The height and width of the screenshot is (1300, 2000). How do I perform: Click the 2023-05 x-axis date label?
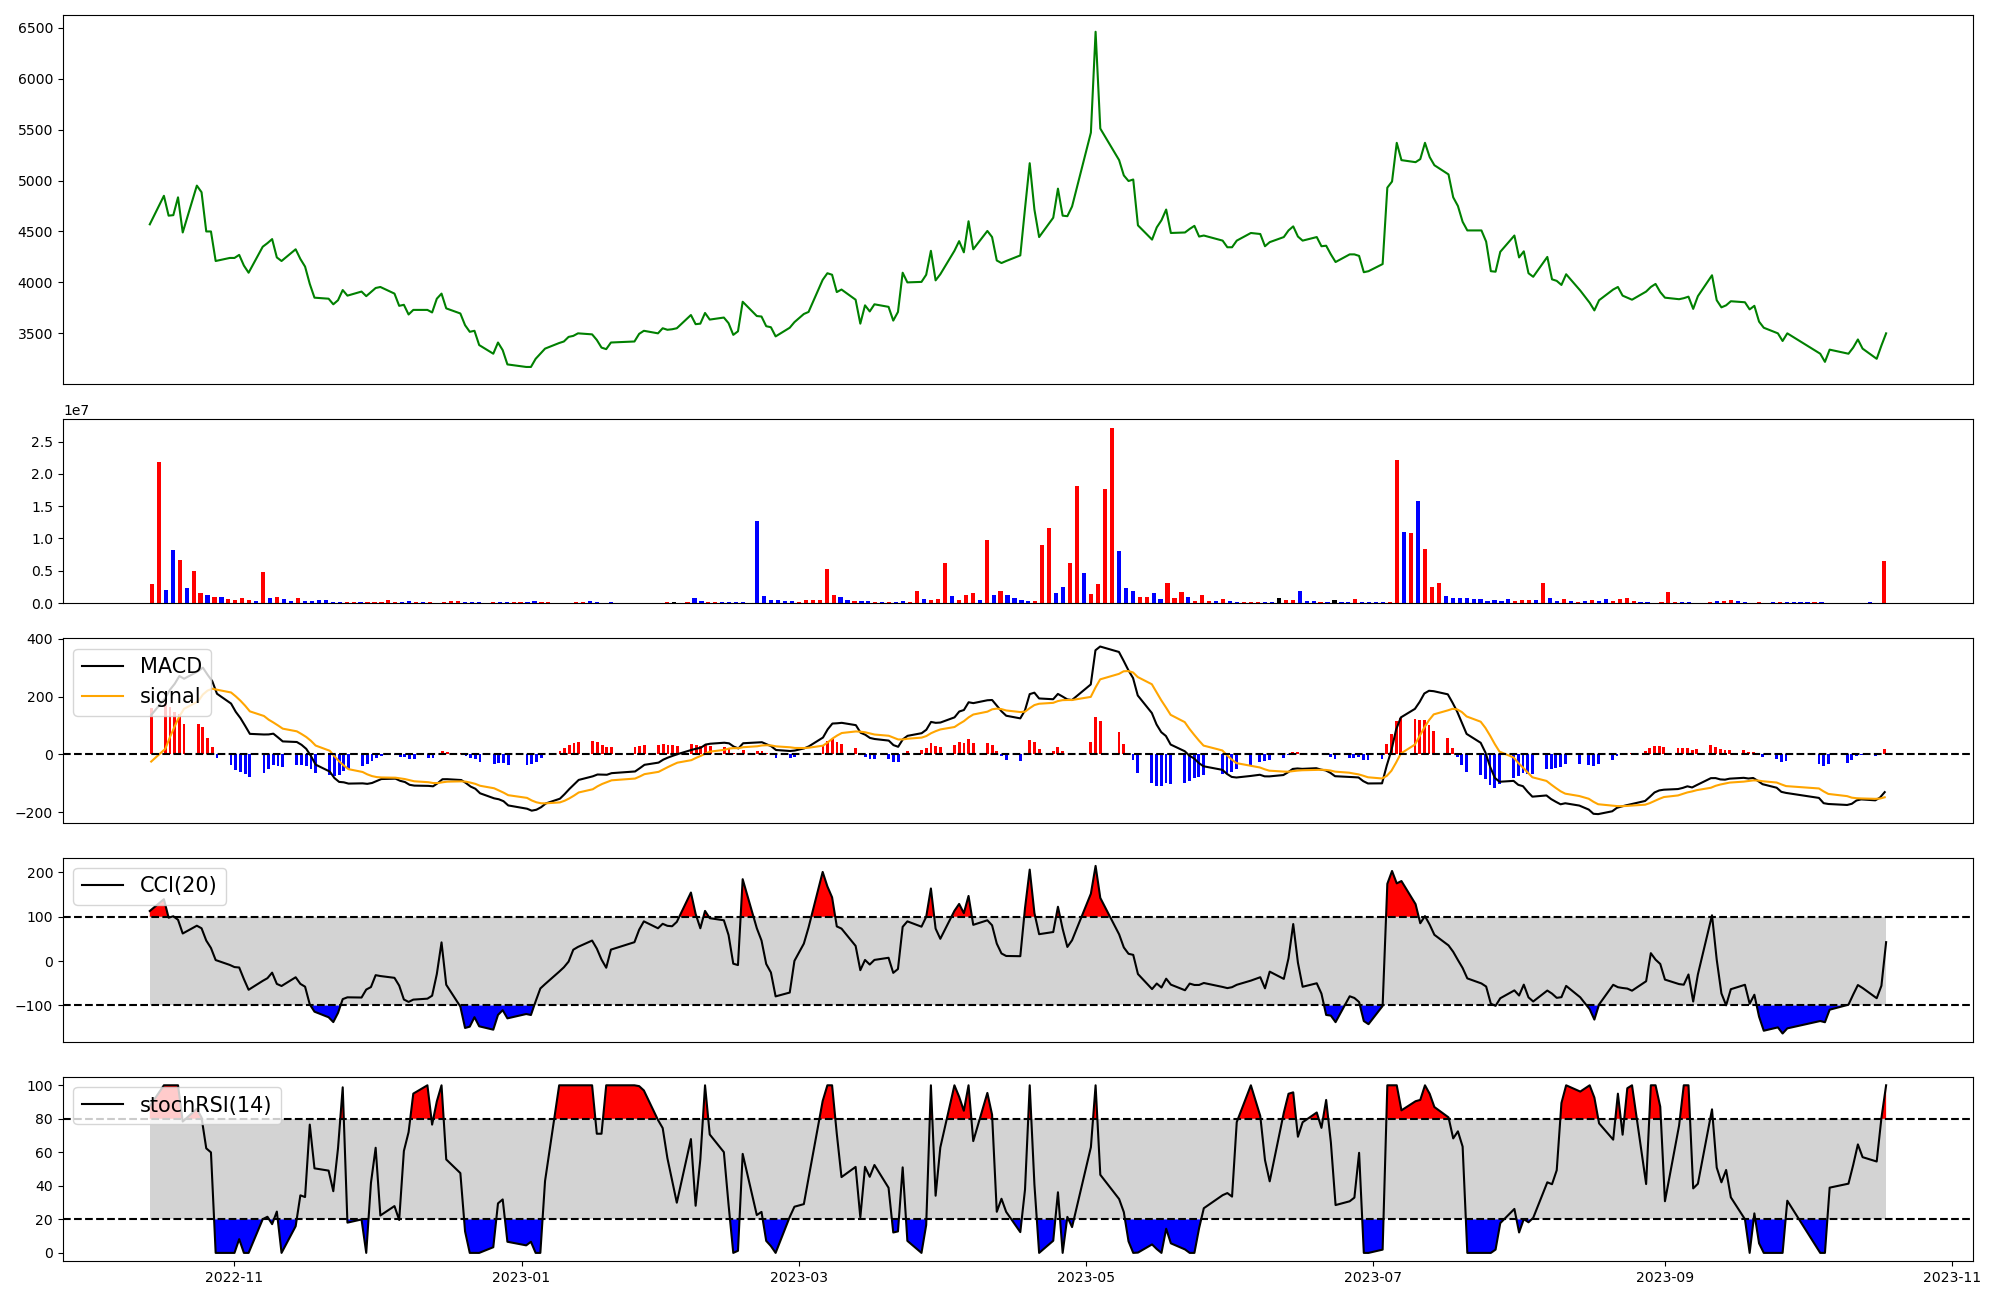click(1086, 1277)
